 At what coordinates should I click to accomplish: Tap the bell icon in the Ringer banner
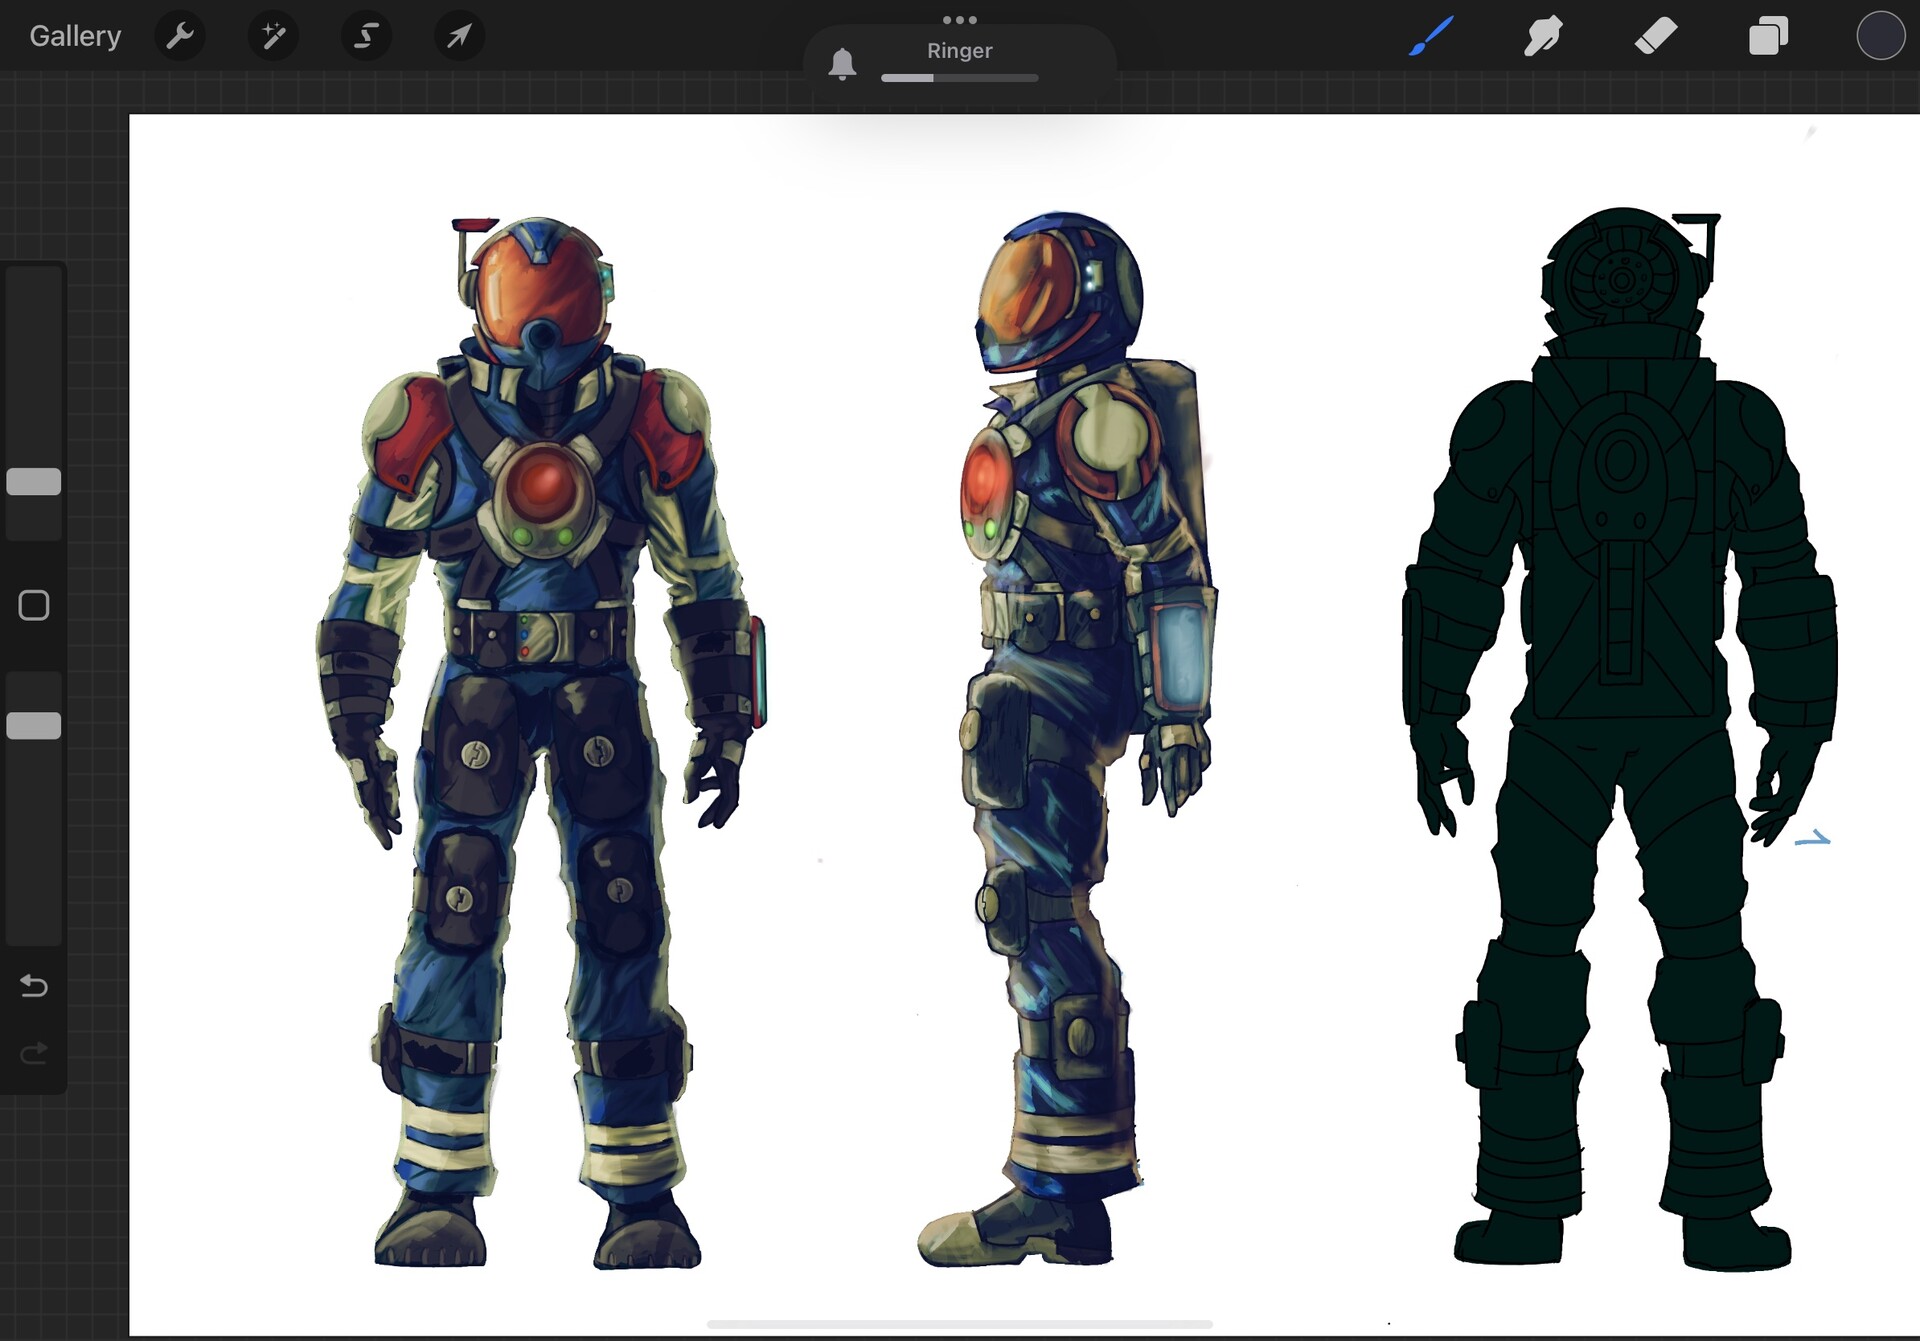[842, 62]
